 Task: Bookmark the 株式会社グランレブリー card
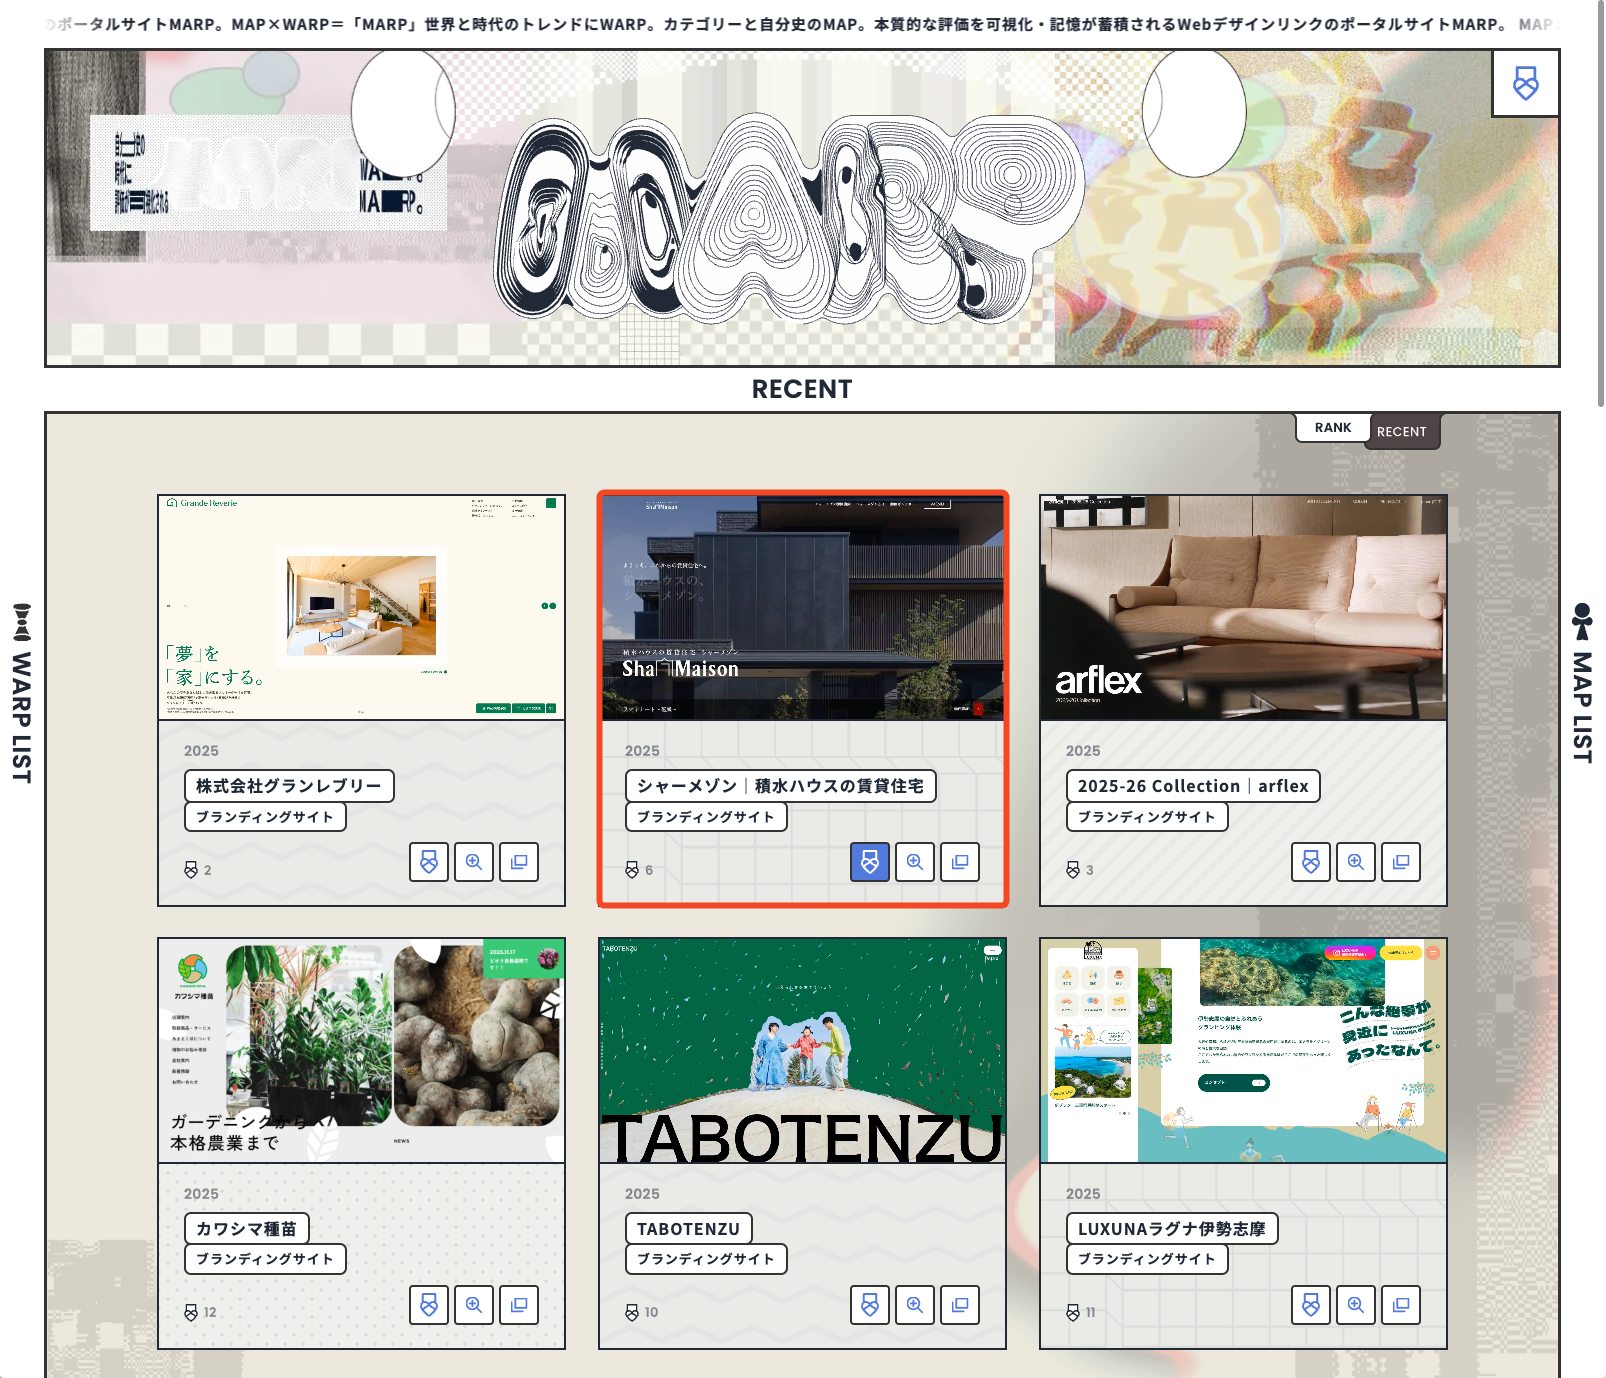tap(429, 862)
